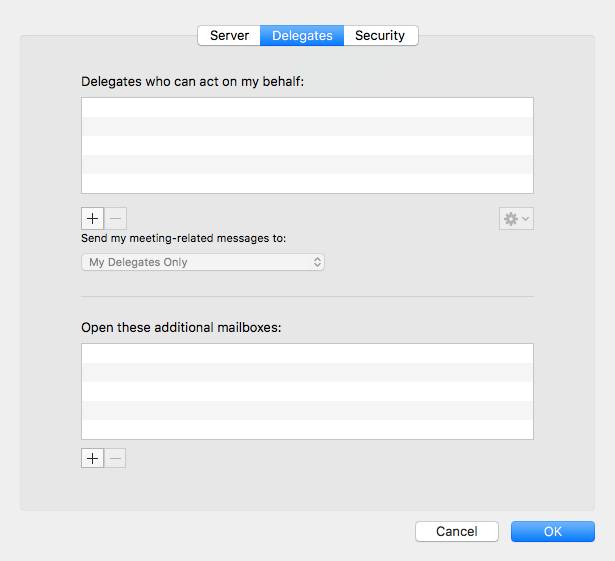
Task: Select the first row in additional mailboxes list
Action: [x=307, y=354]
